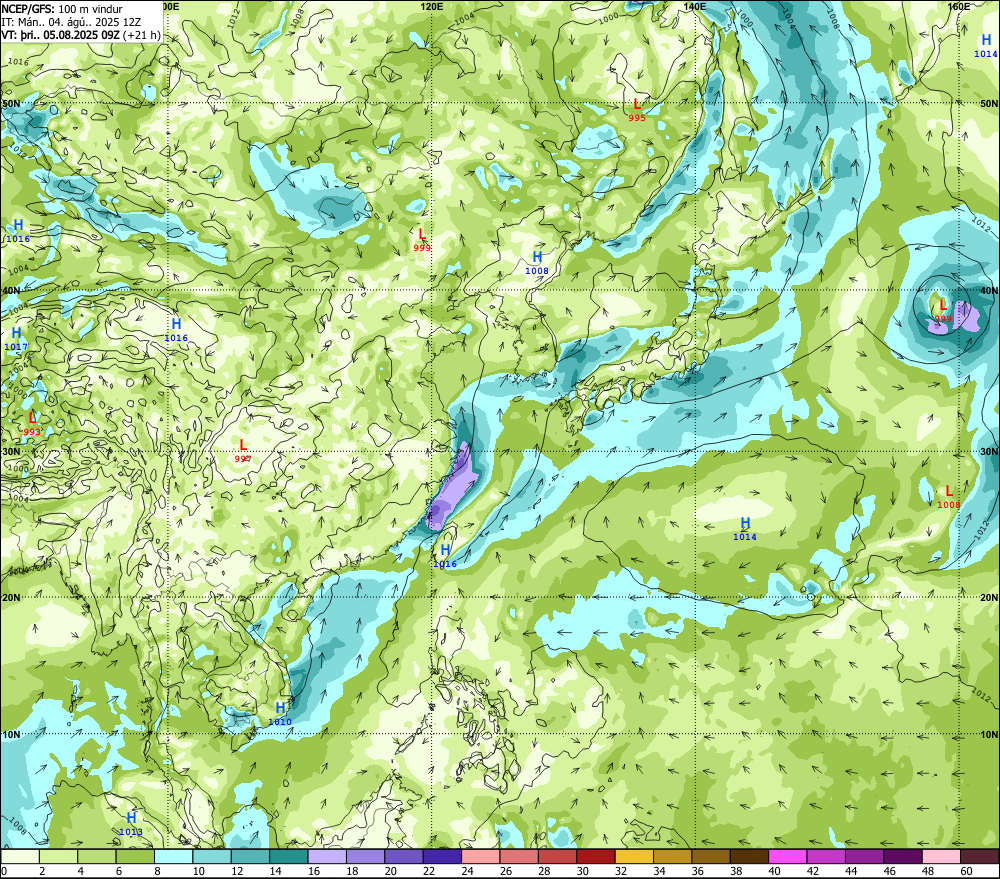Click the purple strong-wind patch in Taiwan Strait
The height and width of the screenshot is (879, 1000).
[453, 488]
